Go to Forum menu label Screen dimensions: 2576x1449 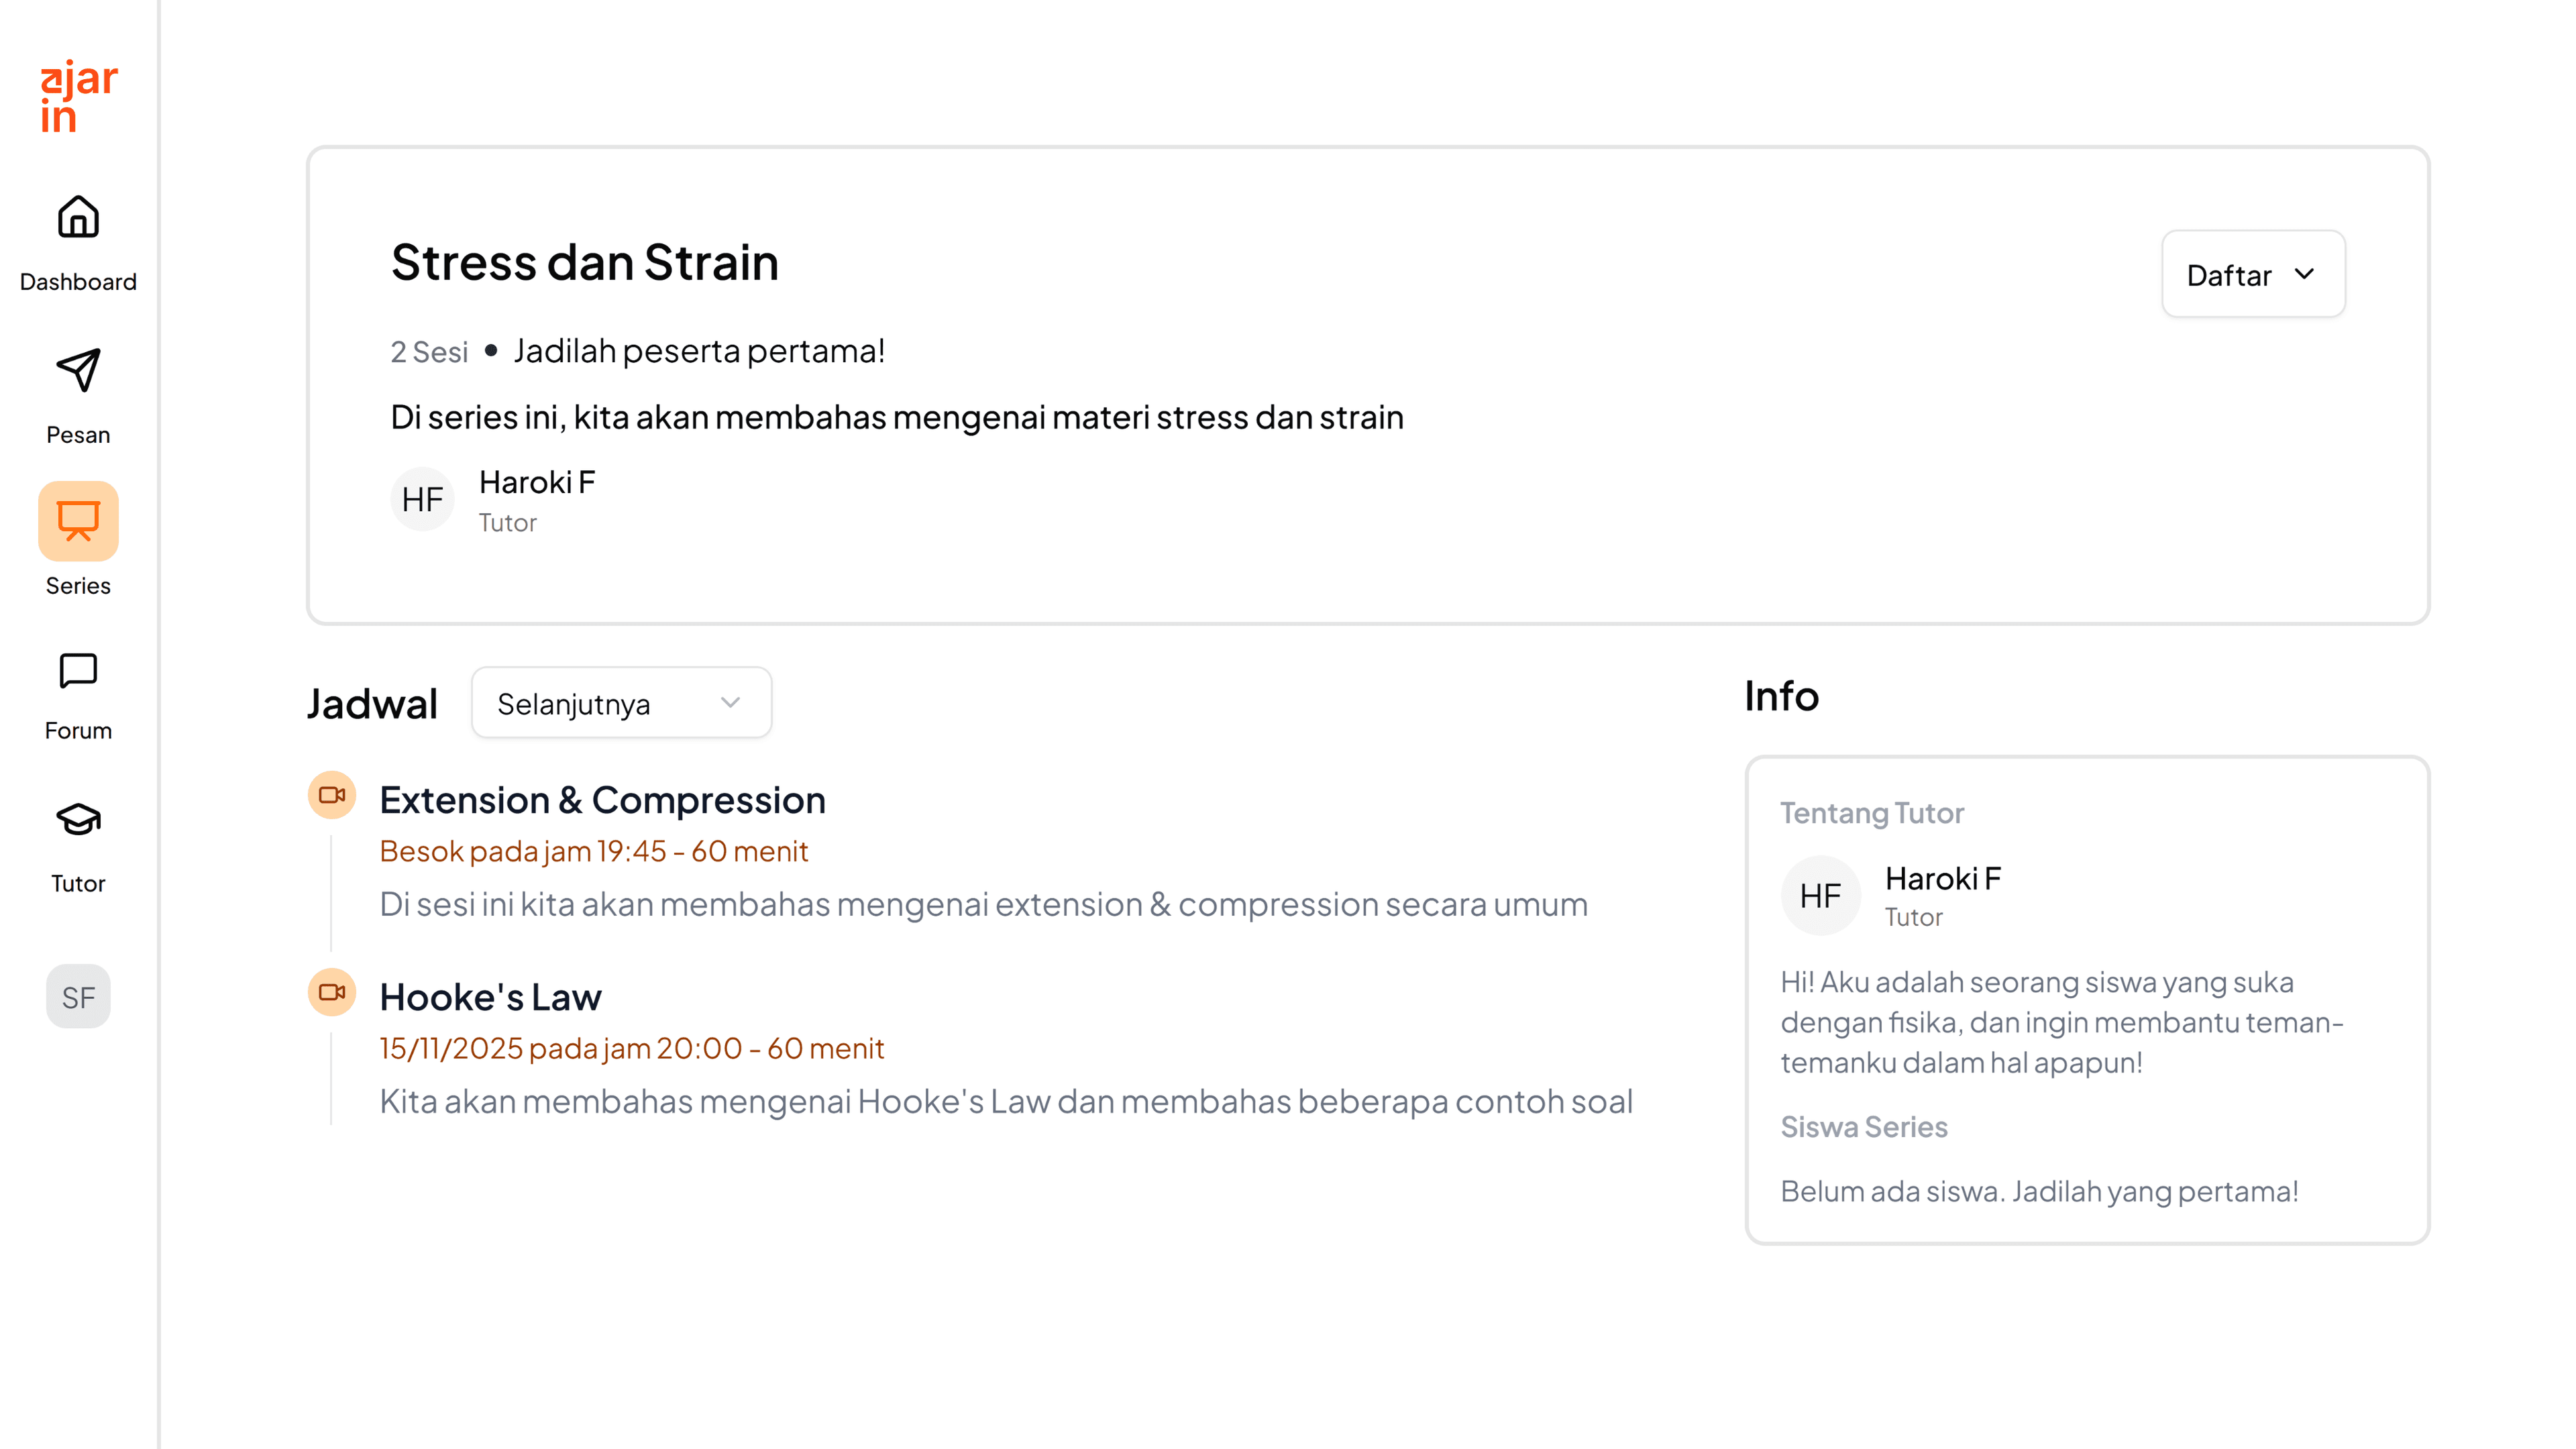pos(78,731)
